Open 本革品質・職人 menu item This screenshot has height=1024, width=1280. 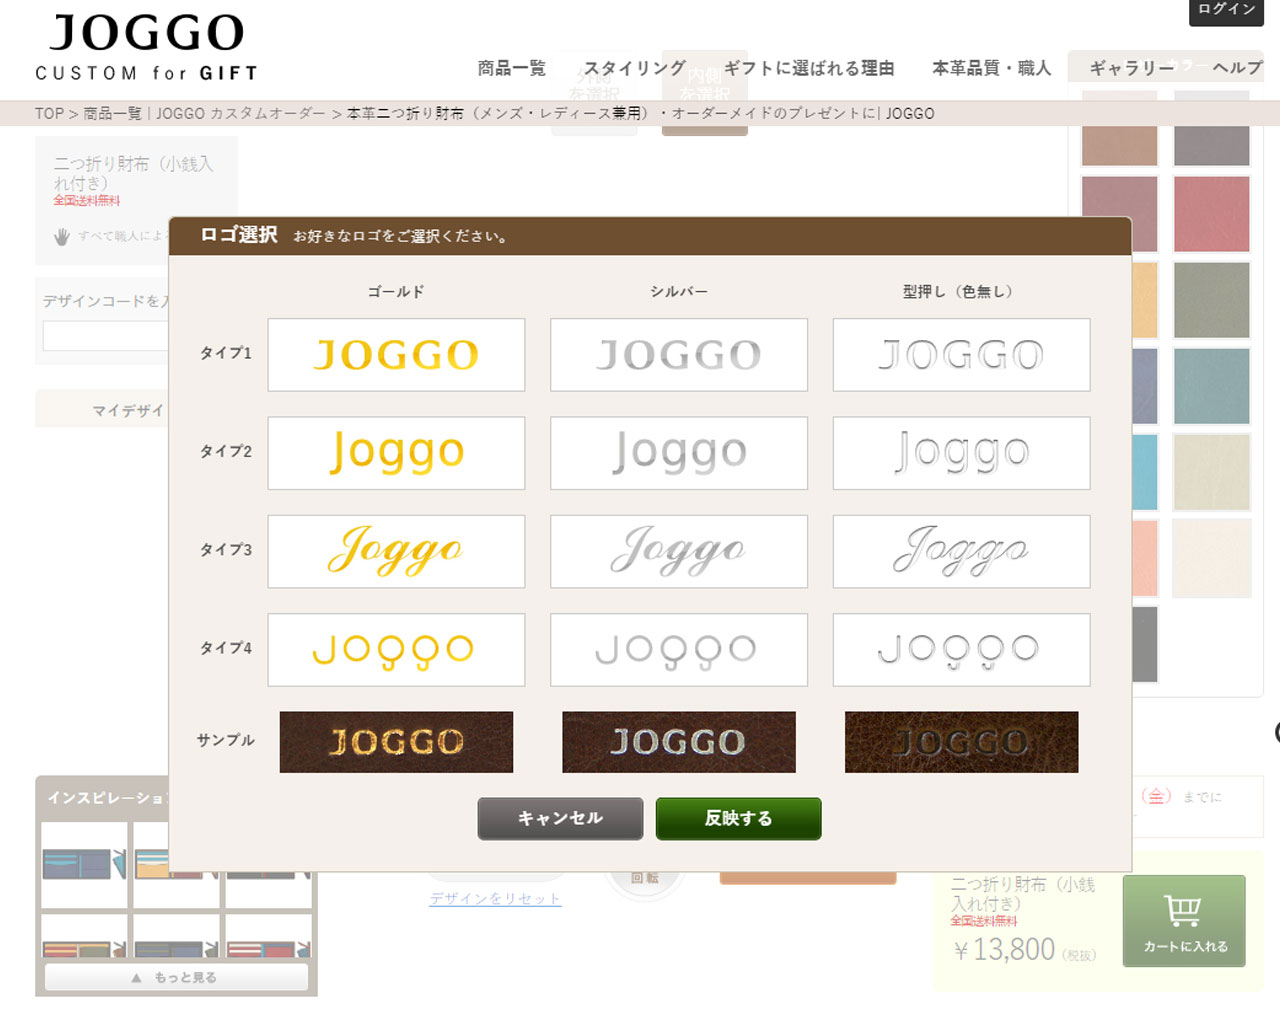[991, 68]
